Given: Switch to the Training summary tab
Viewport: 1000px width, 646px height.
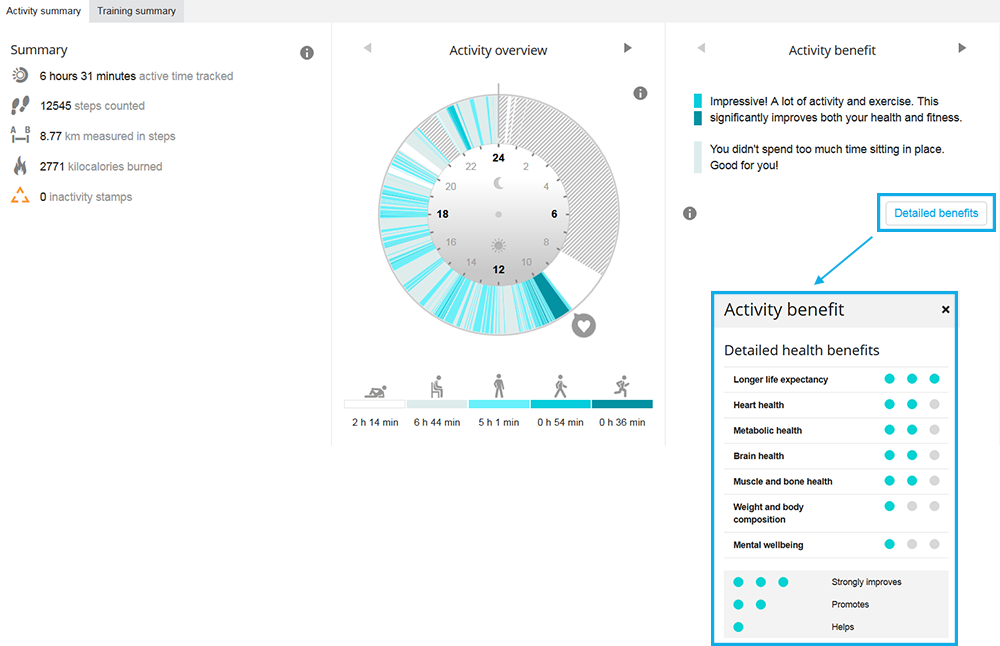Looking at the screenshot, I should coord(136,11).
